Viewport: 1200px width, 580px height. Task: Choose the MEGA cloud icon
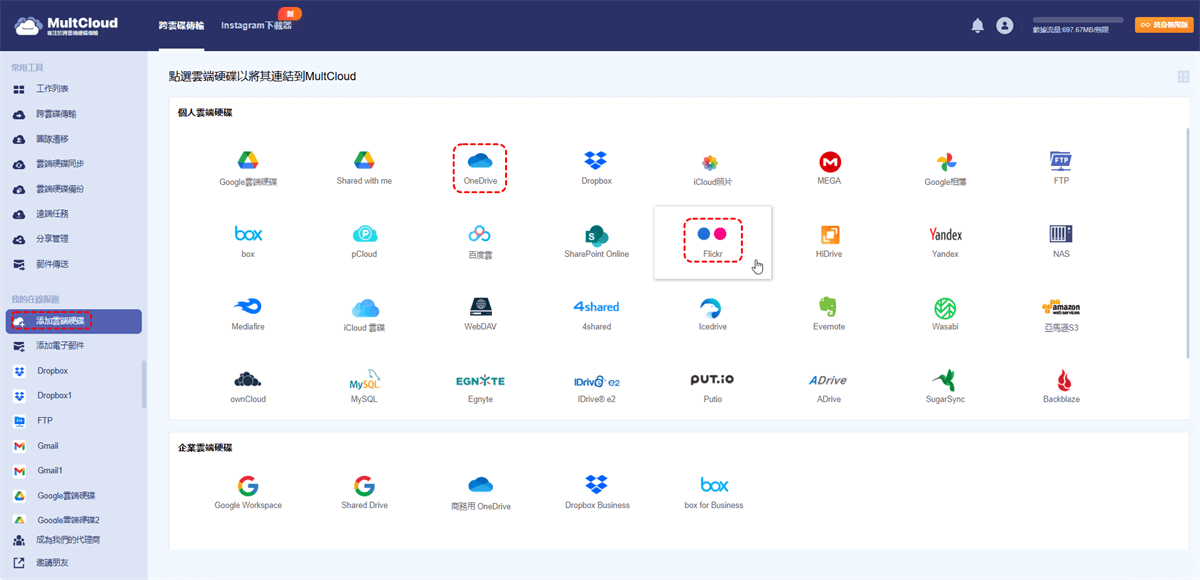(829, 161)
